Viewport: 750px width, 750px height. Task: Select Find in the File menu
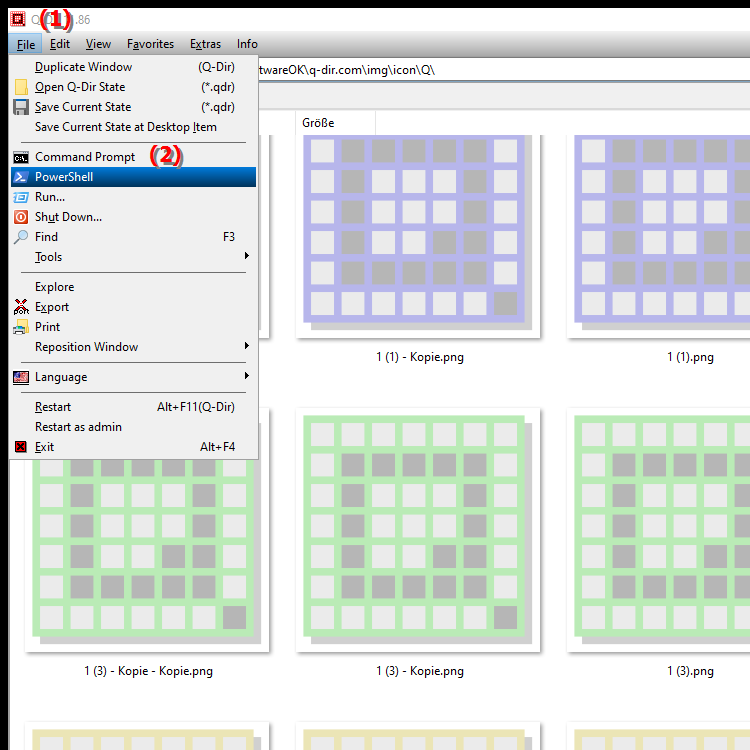point(133,237)
